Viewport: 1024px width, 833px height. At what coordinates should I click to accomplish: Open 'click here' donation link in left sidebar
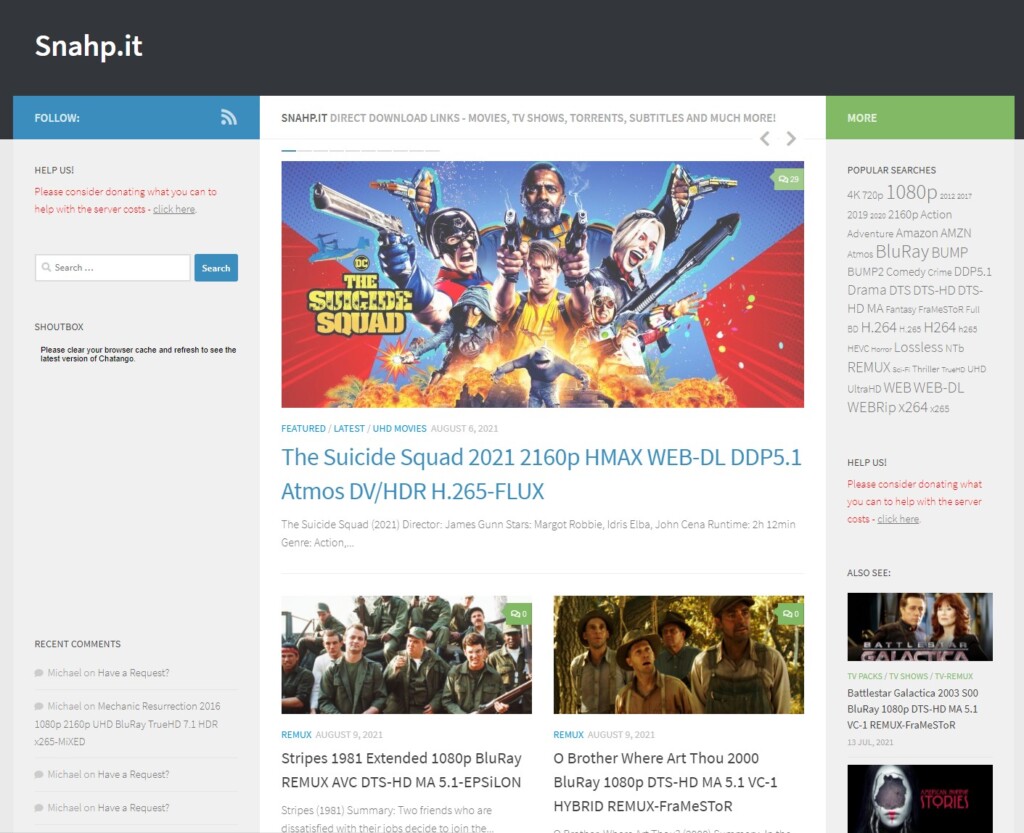174,209
